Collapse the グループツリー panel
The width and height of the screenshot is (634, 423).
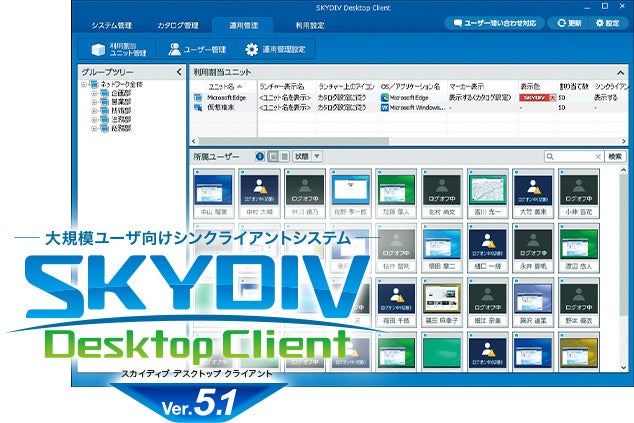coord(179,72)
